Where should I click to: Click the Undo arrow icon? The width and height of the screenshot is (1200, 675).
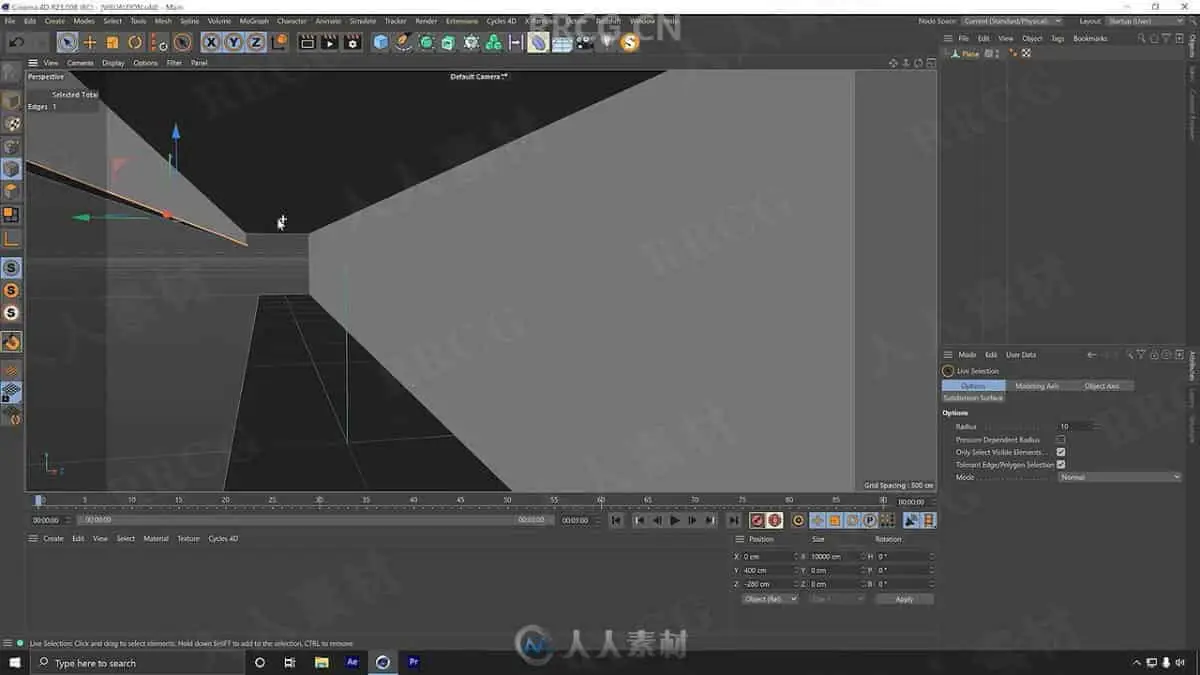point(17,42)
